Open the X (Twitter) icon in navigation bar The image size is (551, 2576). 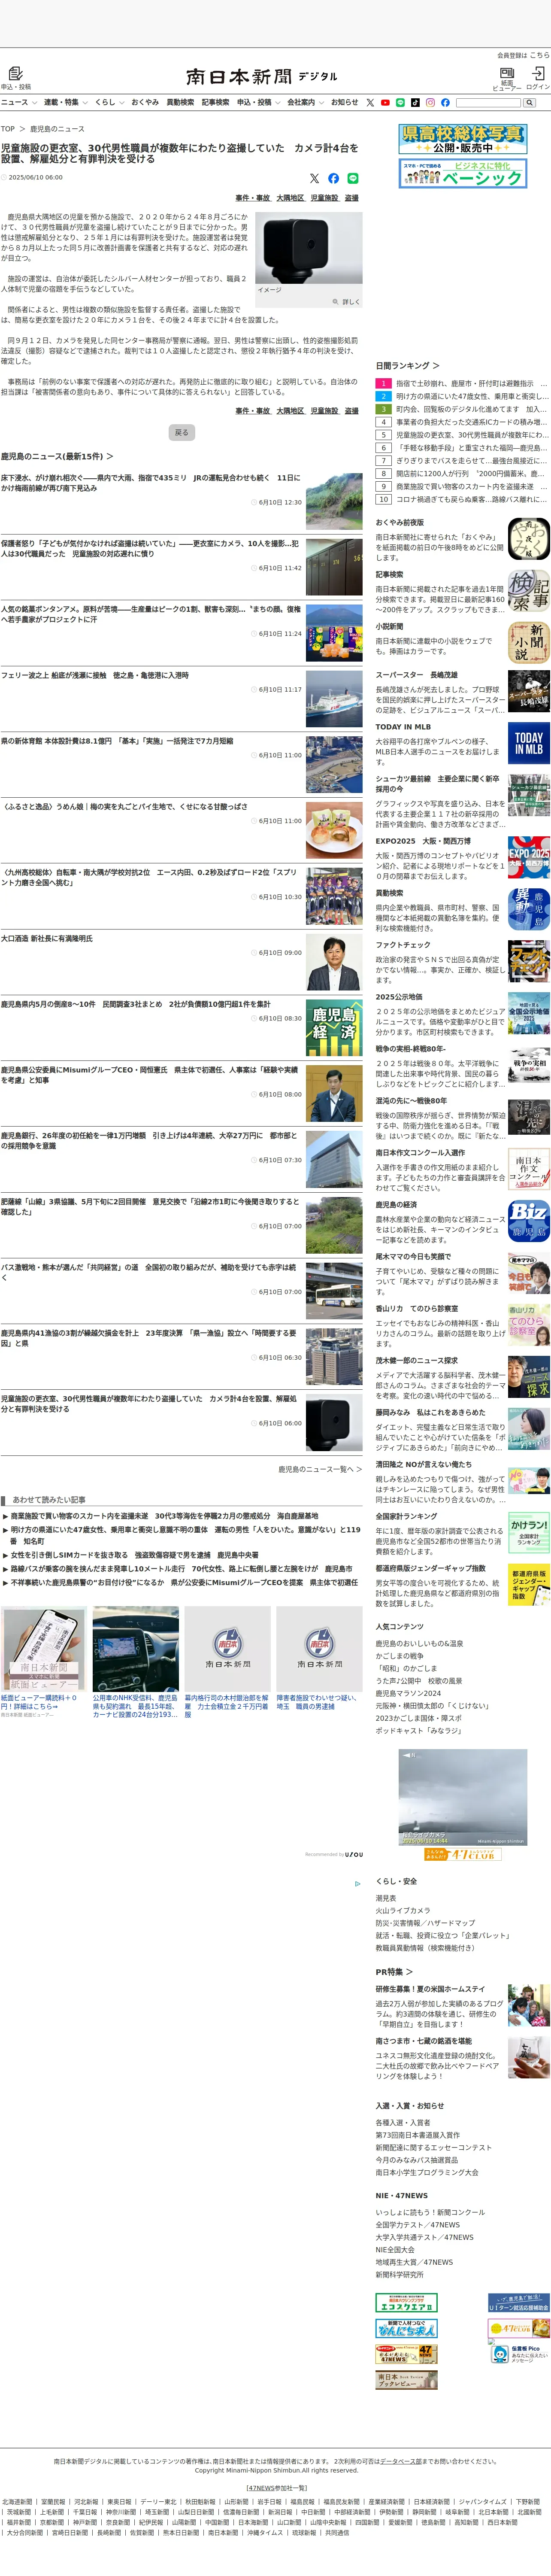coord(370,102)
